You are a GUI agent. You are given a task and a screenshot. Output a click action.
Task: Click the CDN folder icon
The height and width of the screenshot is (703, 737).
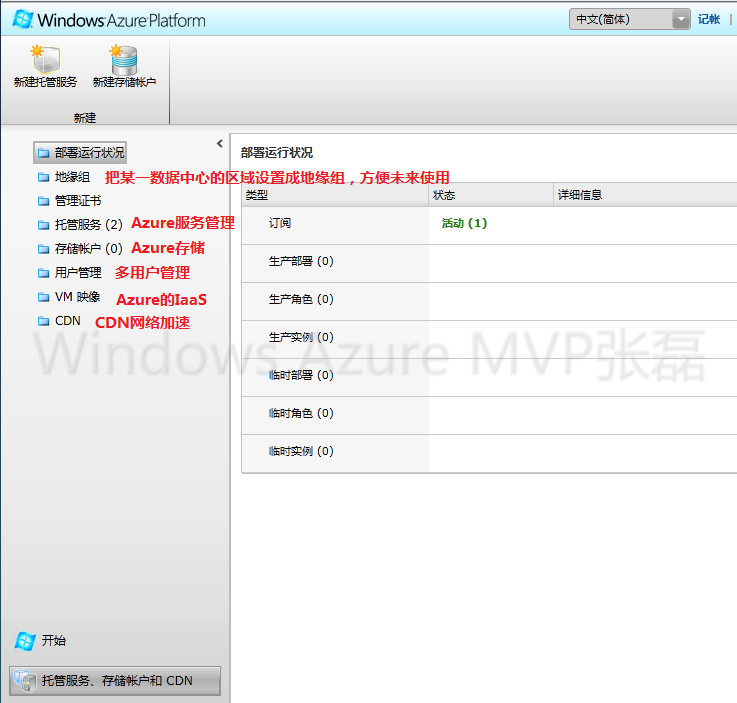(x=43, y=321)
